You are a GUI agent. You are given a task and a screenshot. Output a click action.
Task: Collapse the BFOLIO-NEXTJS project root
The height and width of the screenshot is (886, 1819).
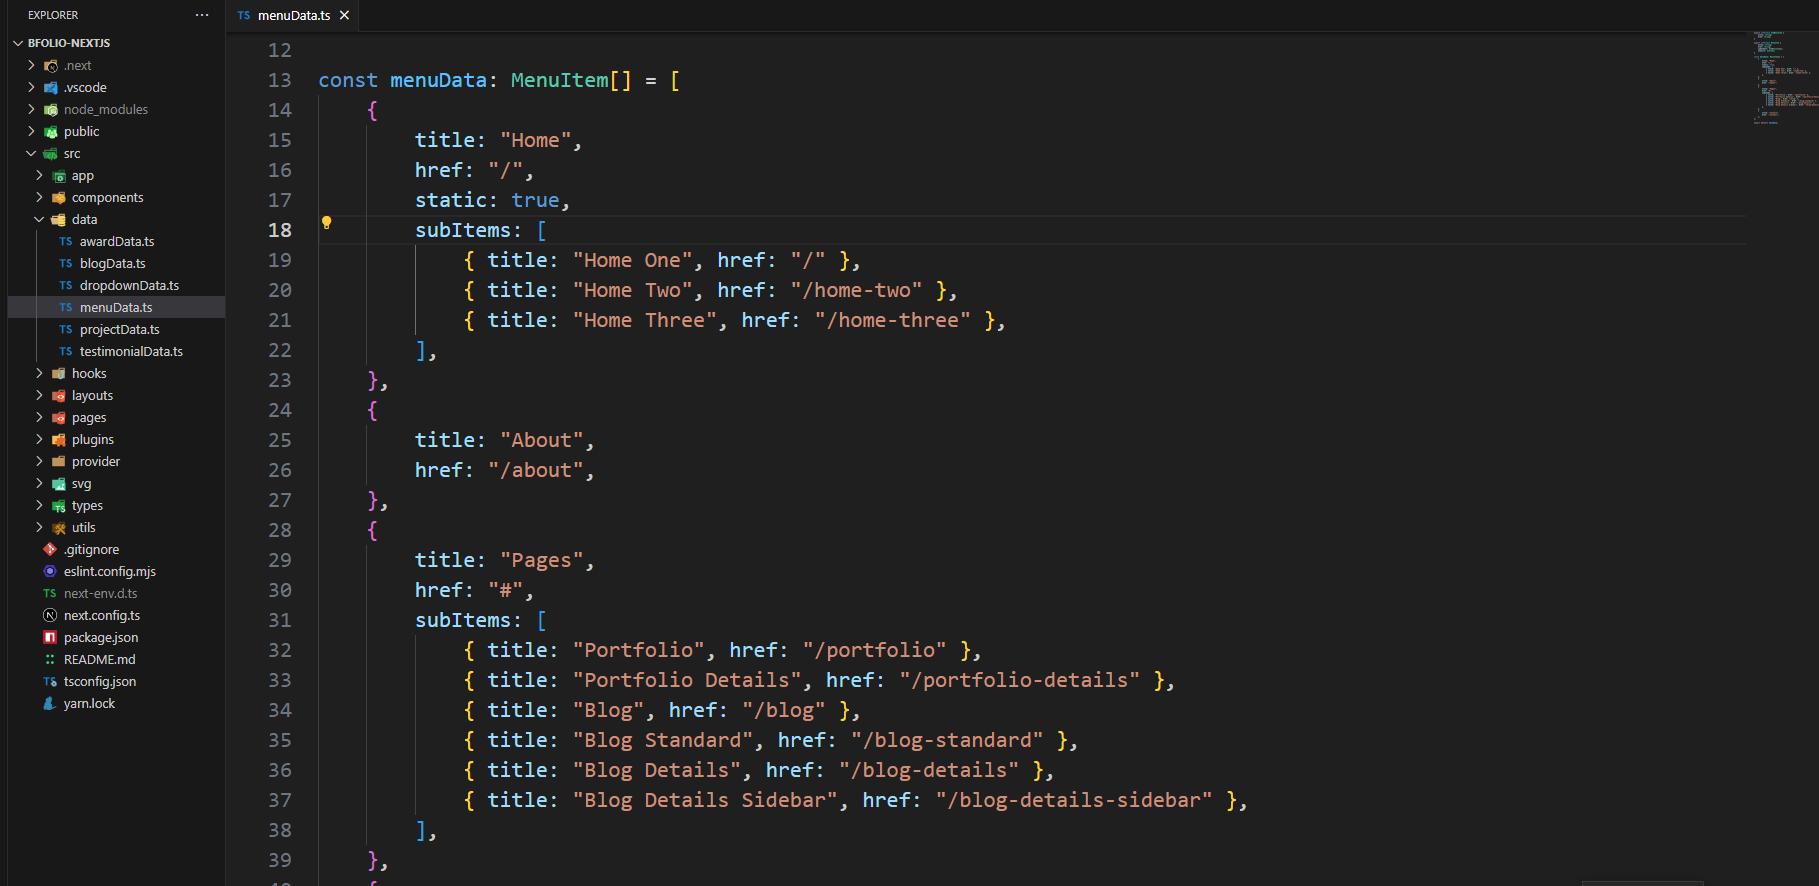[x=18, y=43]
